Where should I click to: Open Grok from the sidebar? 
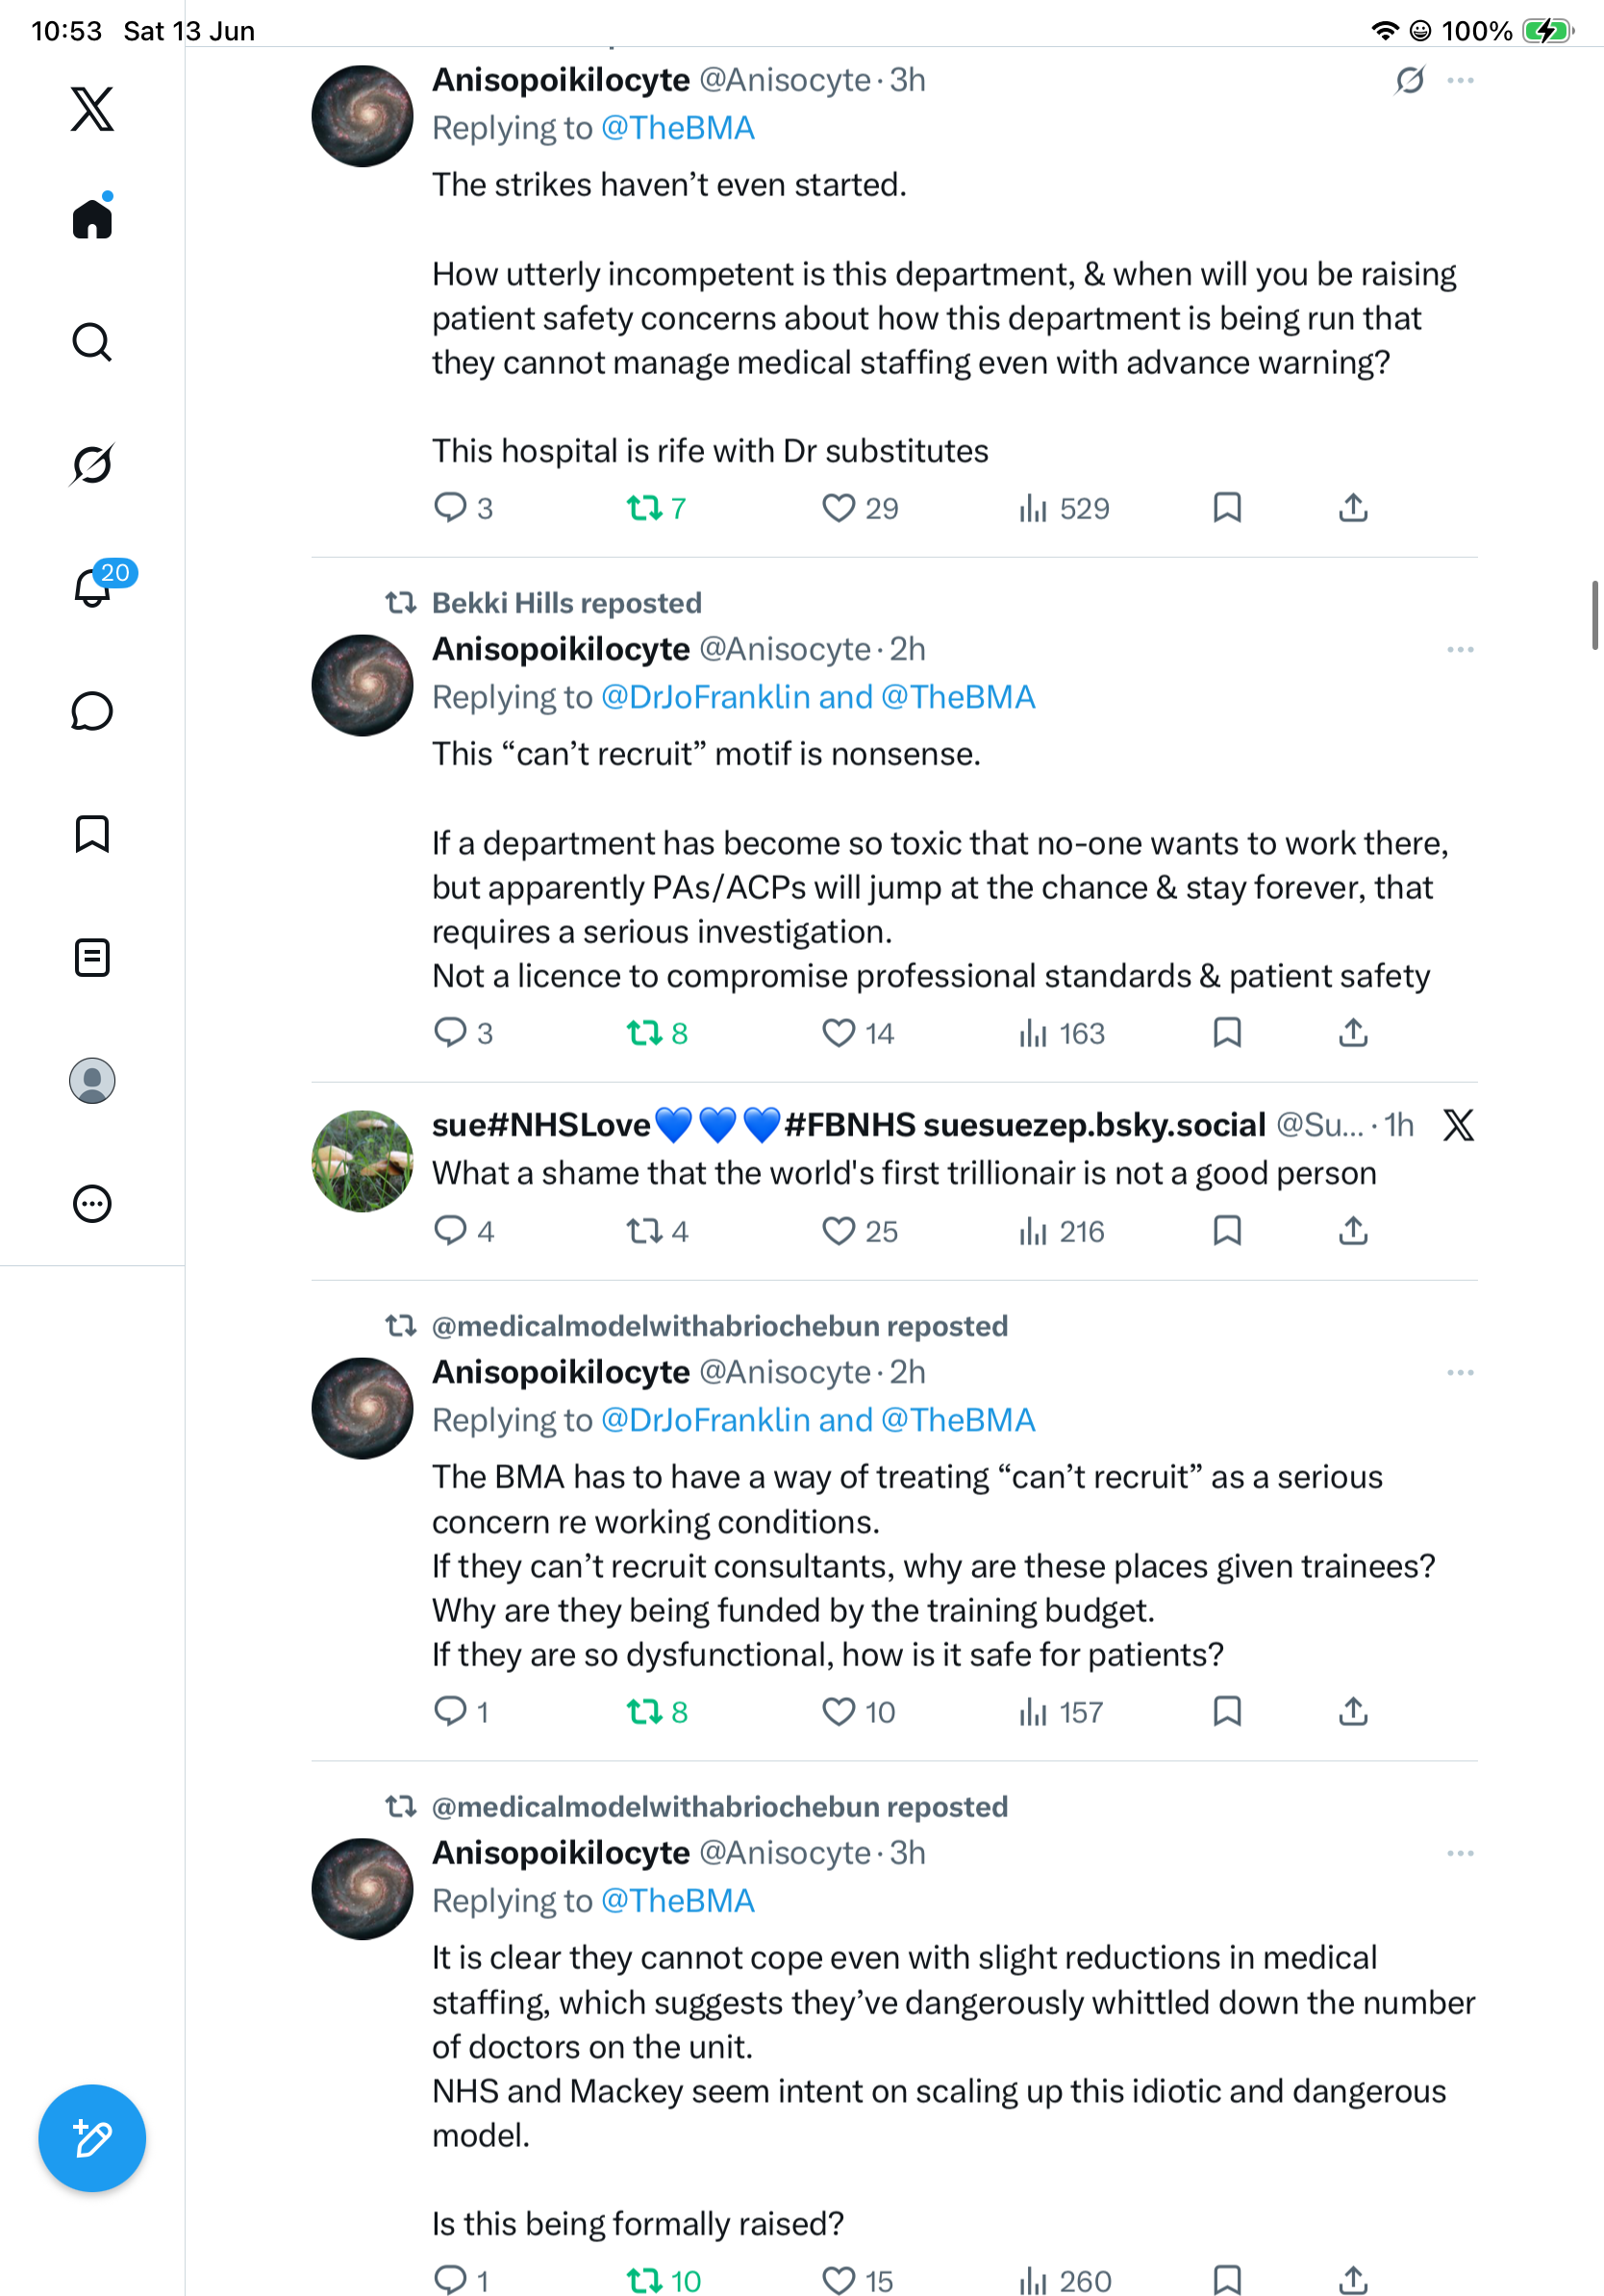point(92,464)
